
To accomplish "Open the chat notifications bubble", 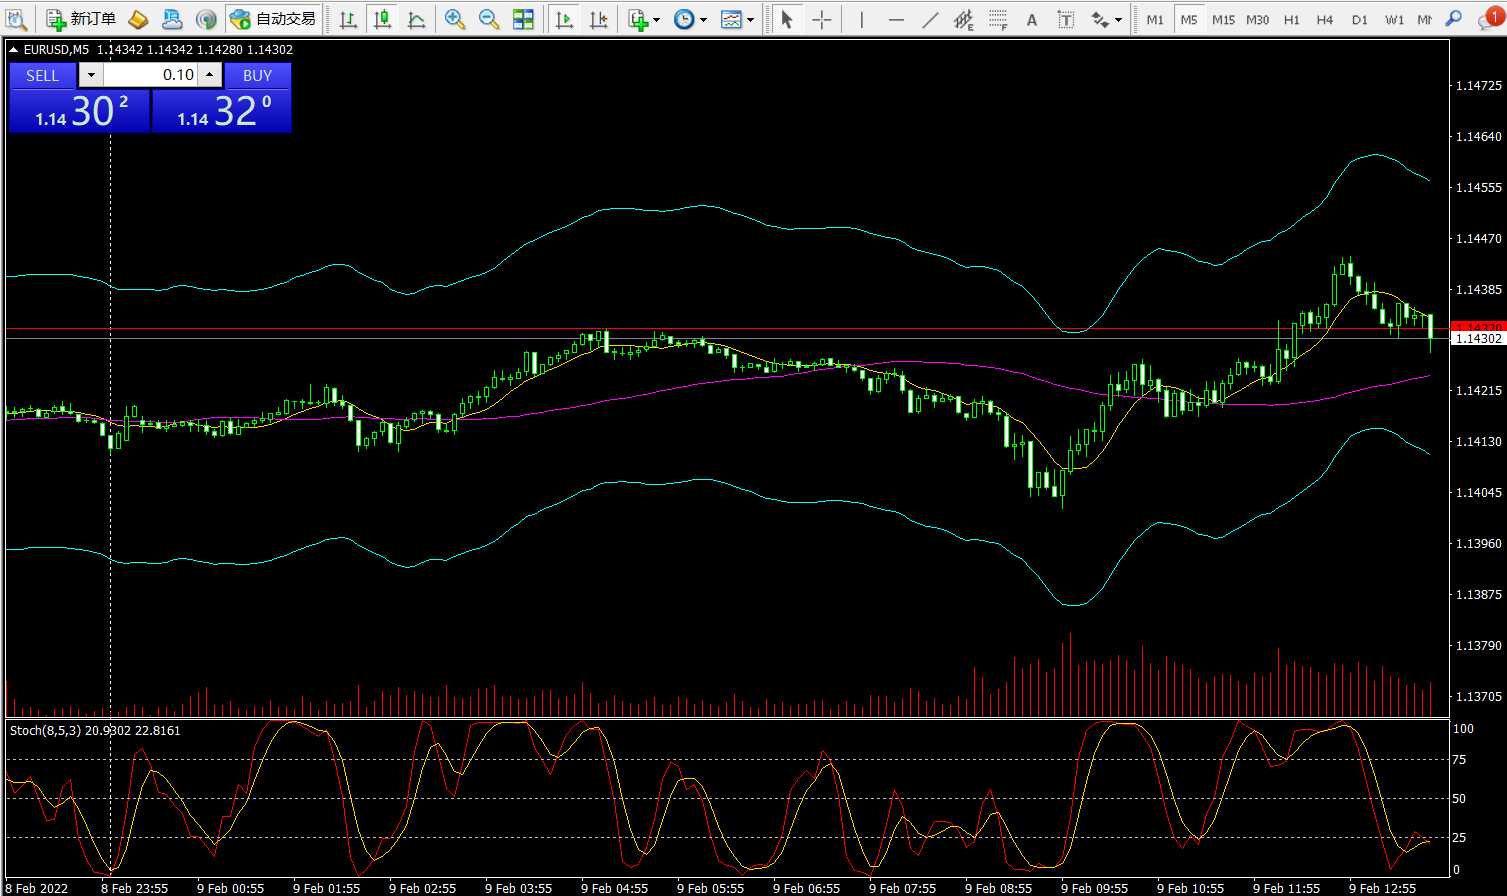I will point(1489,19).
